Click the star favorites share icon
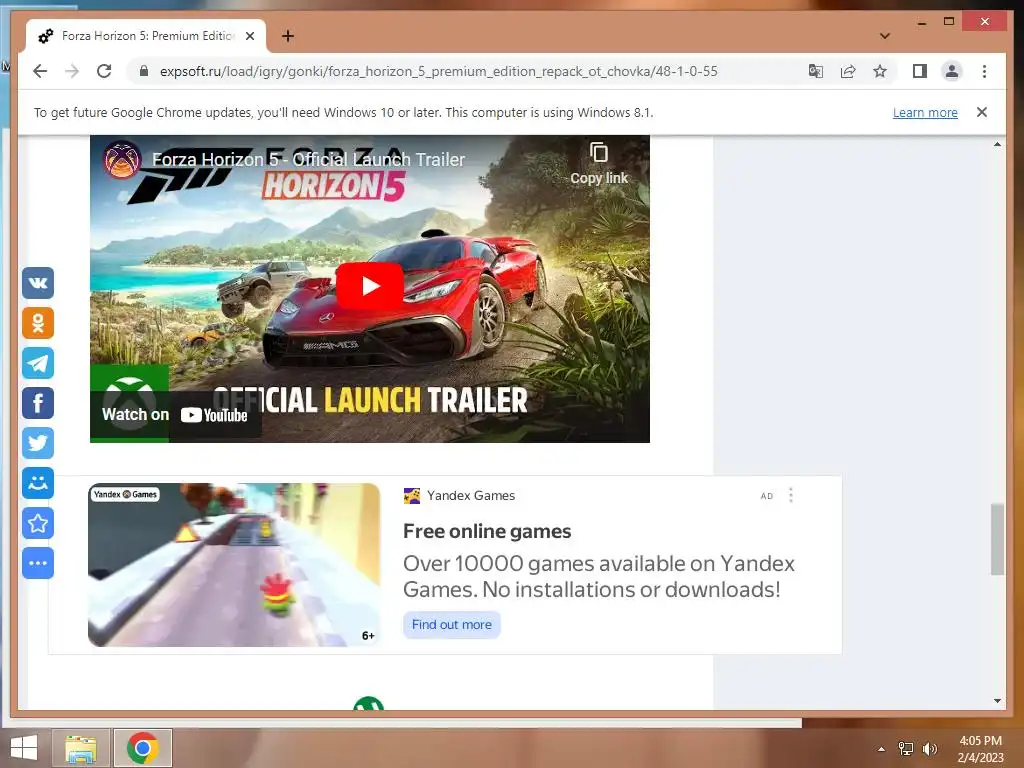 (x=38, y=523)
